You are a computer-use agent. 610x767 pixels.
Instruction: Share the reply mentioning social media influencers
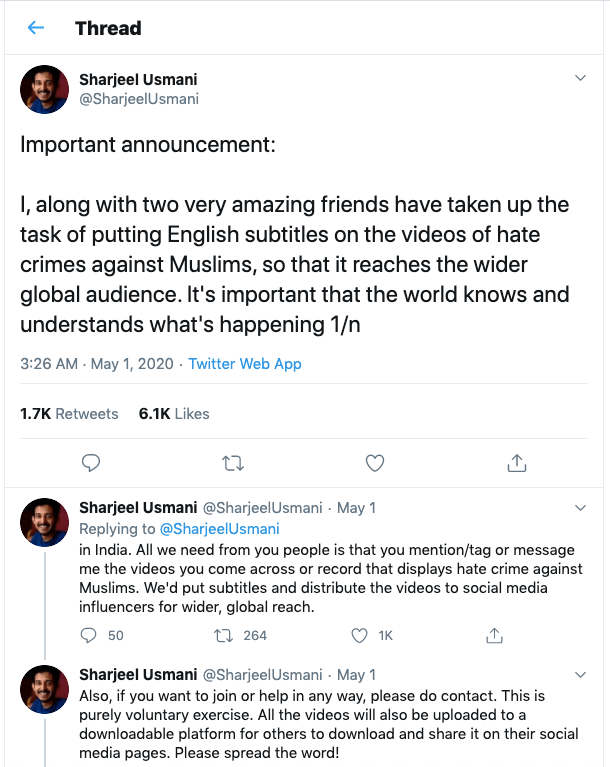pos(493,635)
